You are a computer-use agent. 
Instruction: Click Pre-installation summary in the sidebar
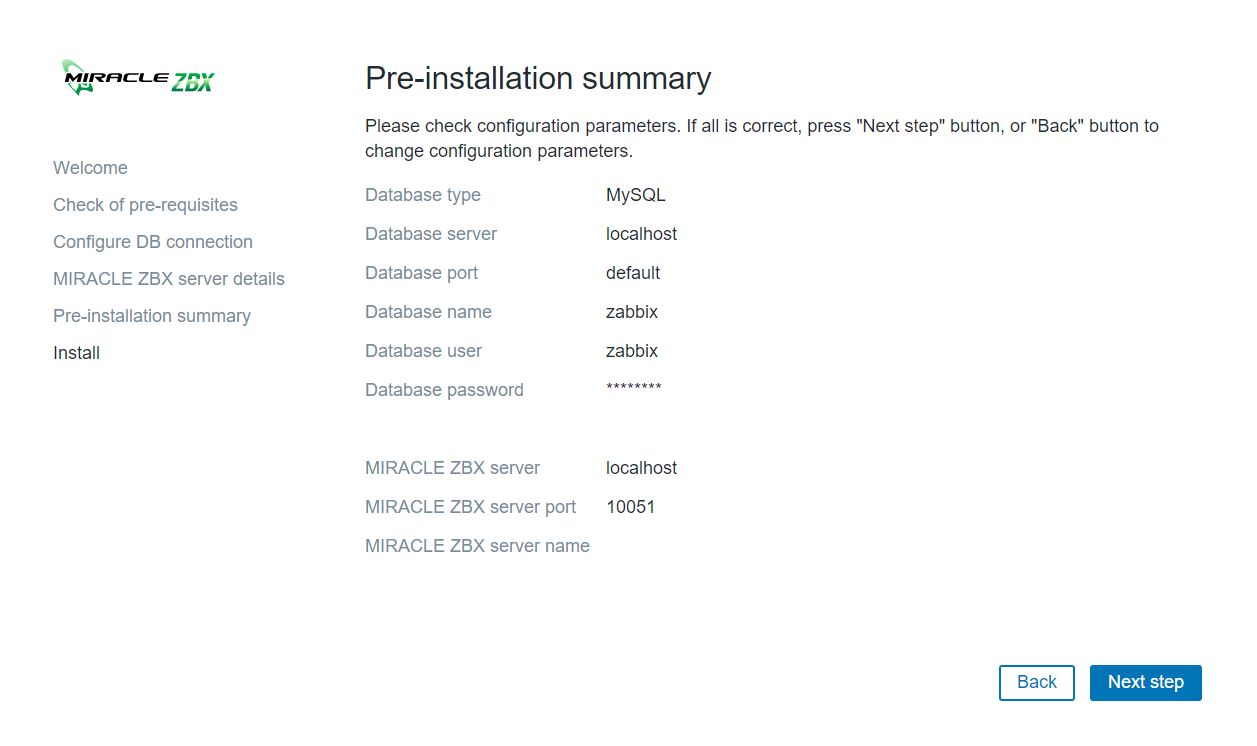point(151,316)
